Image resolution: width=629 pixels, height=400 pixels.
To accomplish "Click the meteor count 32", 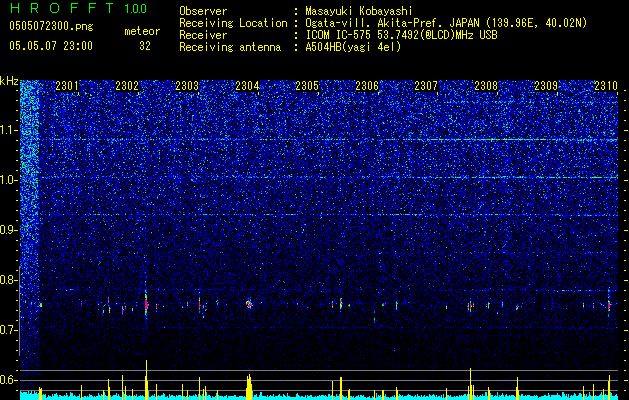I will pos(145,46).
